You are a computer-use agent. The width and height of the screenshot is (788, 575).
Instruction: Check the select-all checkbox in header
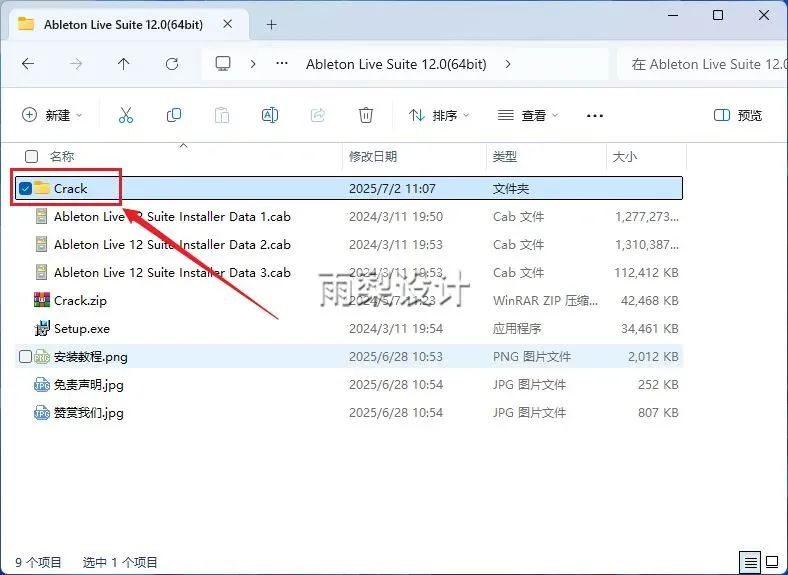click(31, 156)
